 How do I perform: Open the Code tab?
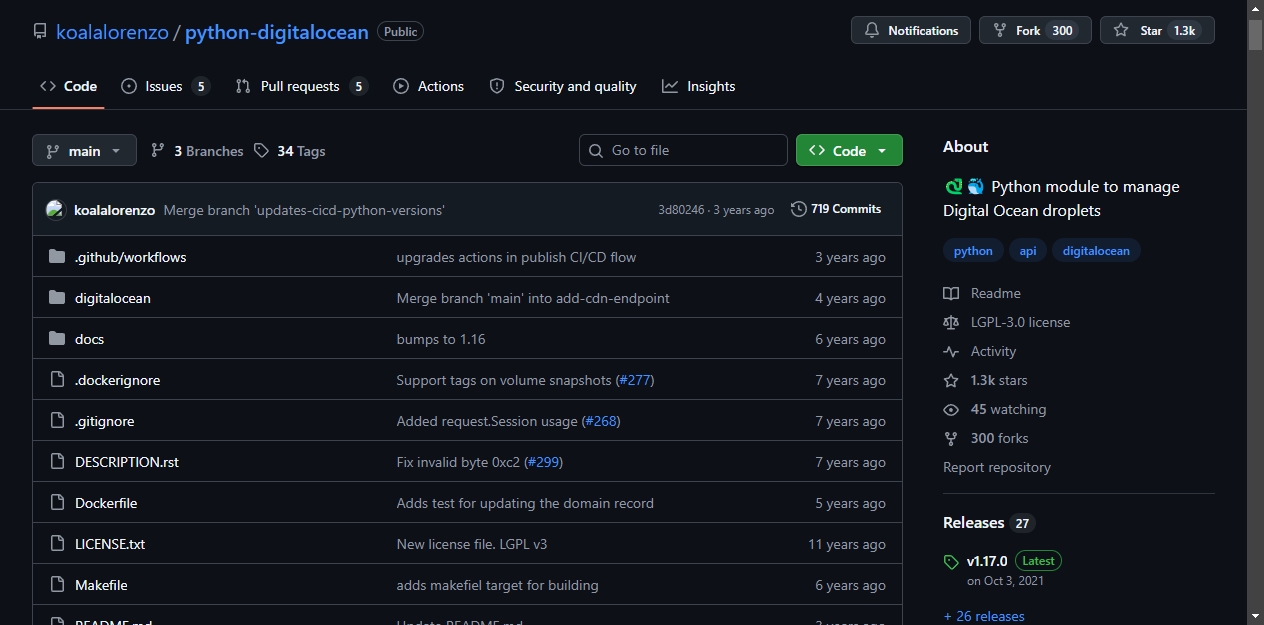(x=68, y=86)
